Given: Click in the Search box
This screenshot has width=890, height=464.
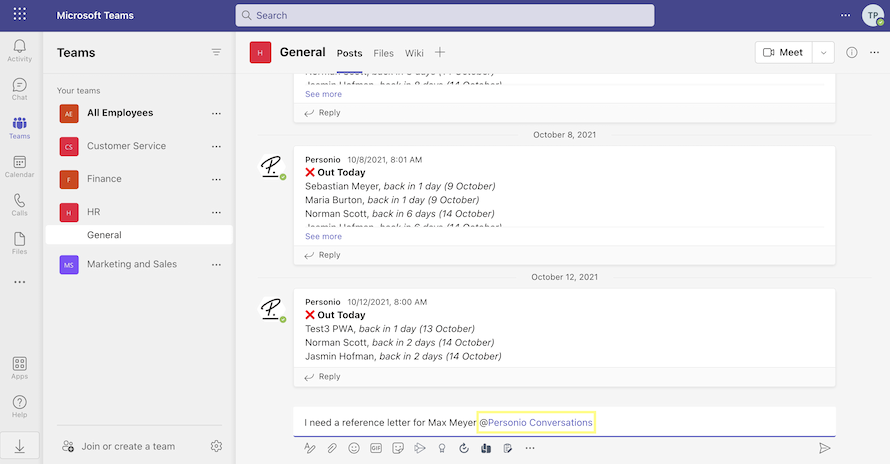Looking at the screenshot, I should 445,15.
